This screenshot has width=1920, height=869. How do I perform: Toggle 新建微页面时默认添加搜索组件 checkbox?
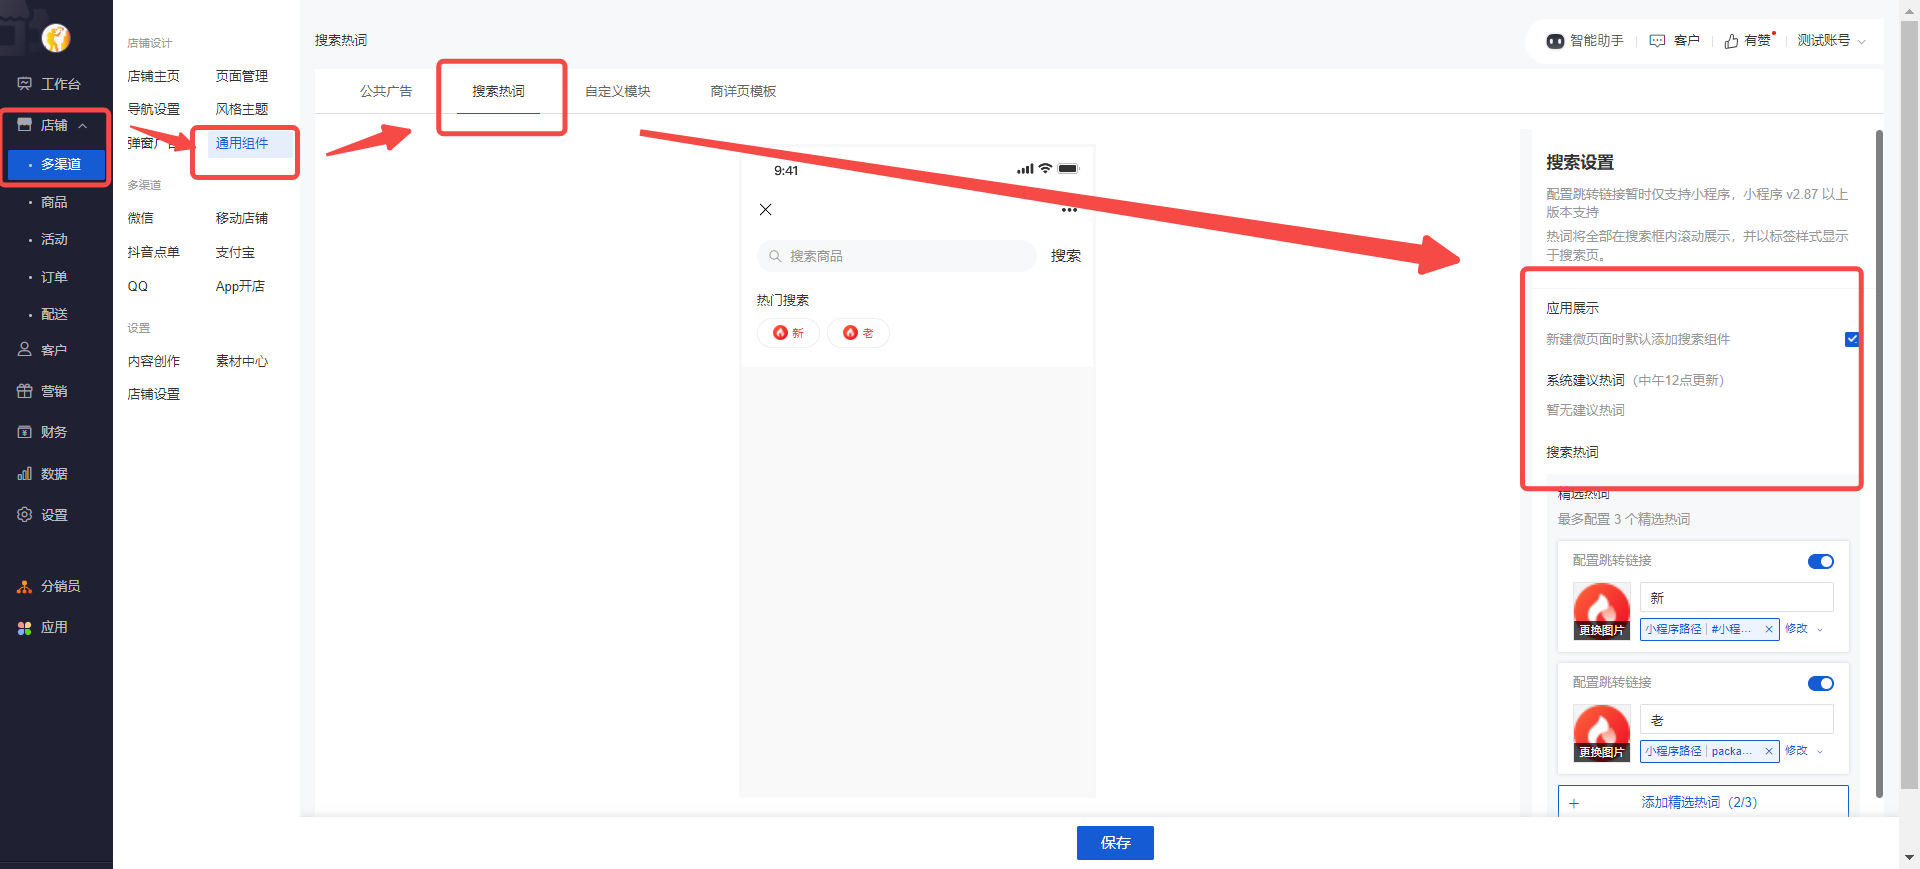click(x=1851, y=339)
